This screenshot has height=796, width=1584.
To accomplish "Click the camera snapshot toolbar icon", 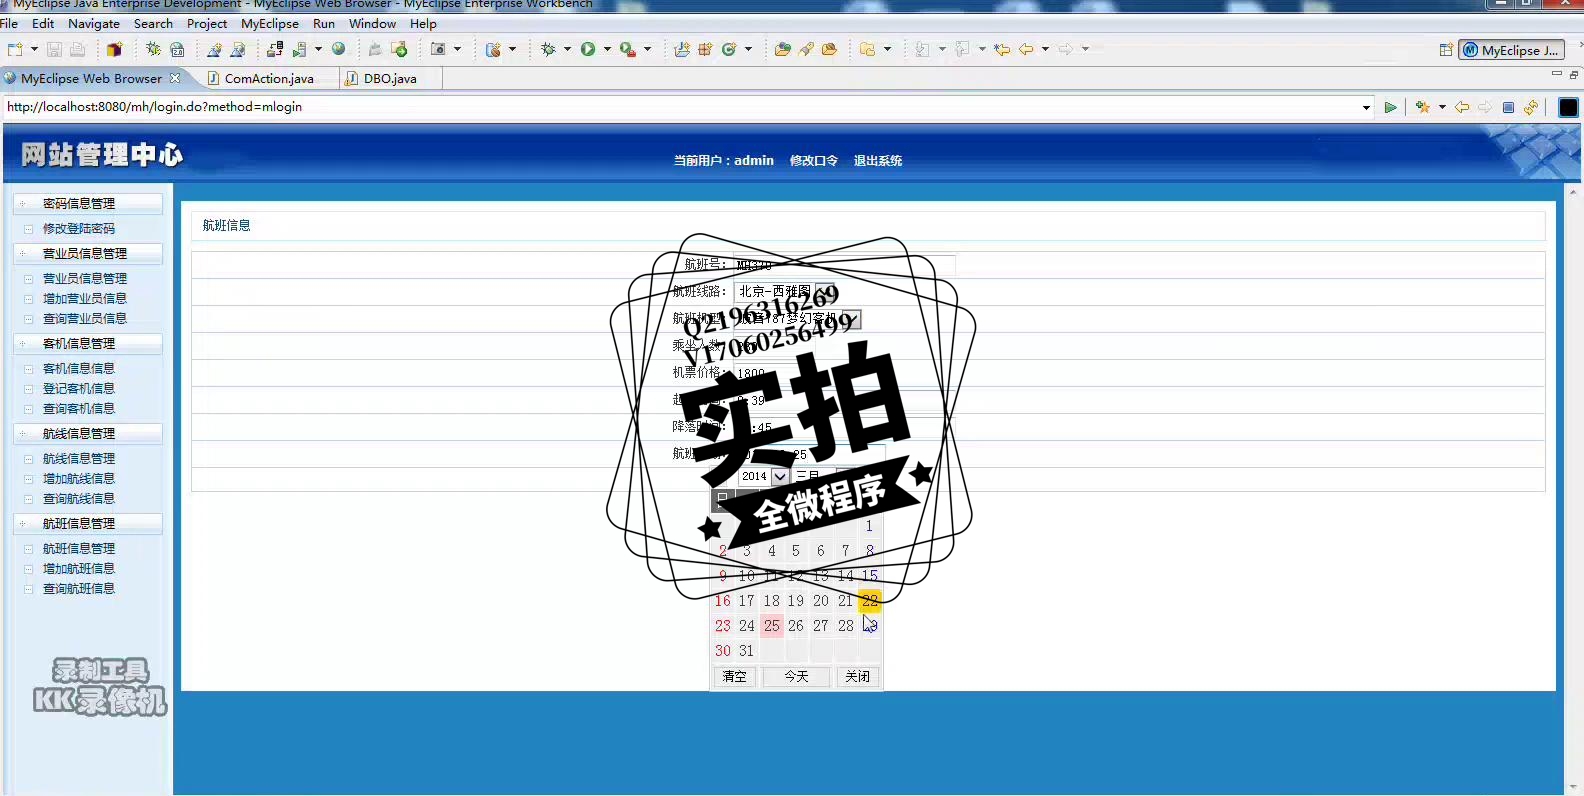I will click(x=438, y=49).
